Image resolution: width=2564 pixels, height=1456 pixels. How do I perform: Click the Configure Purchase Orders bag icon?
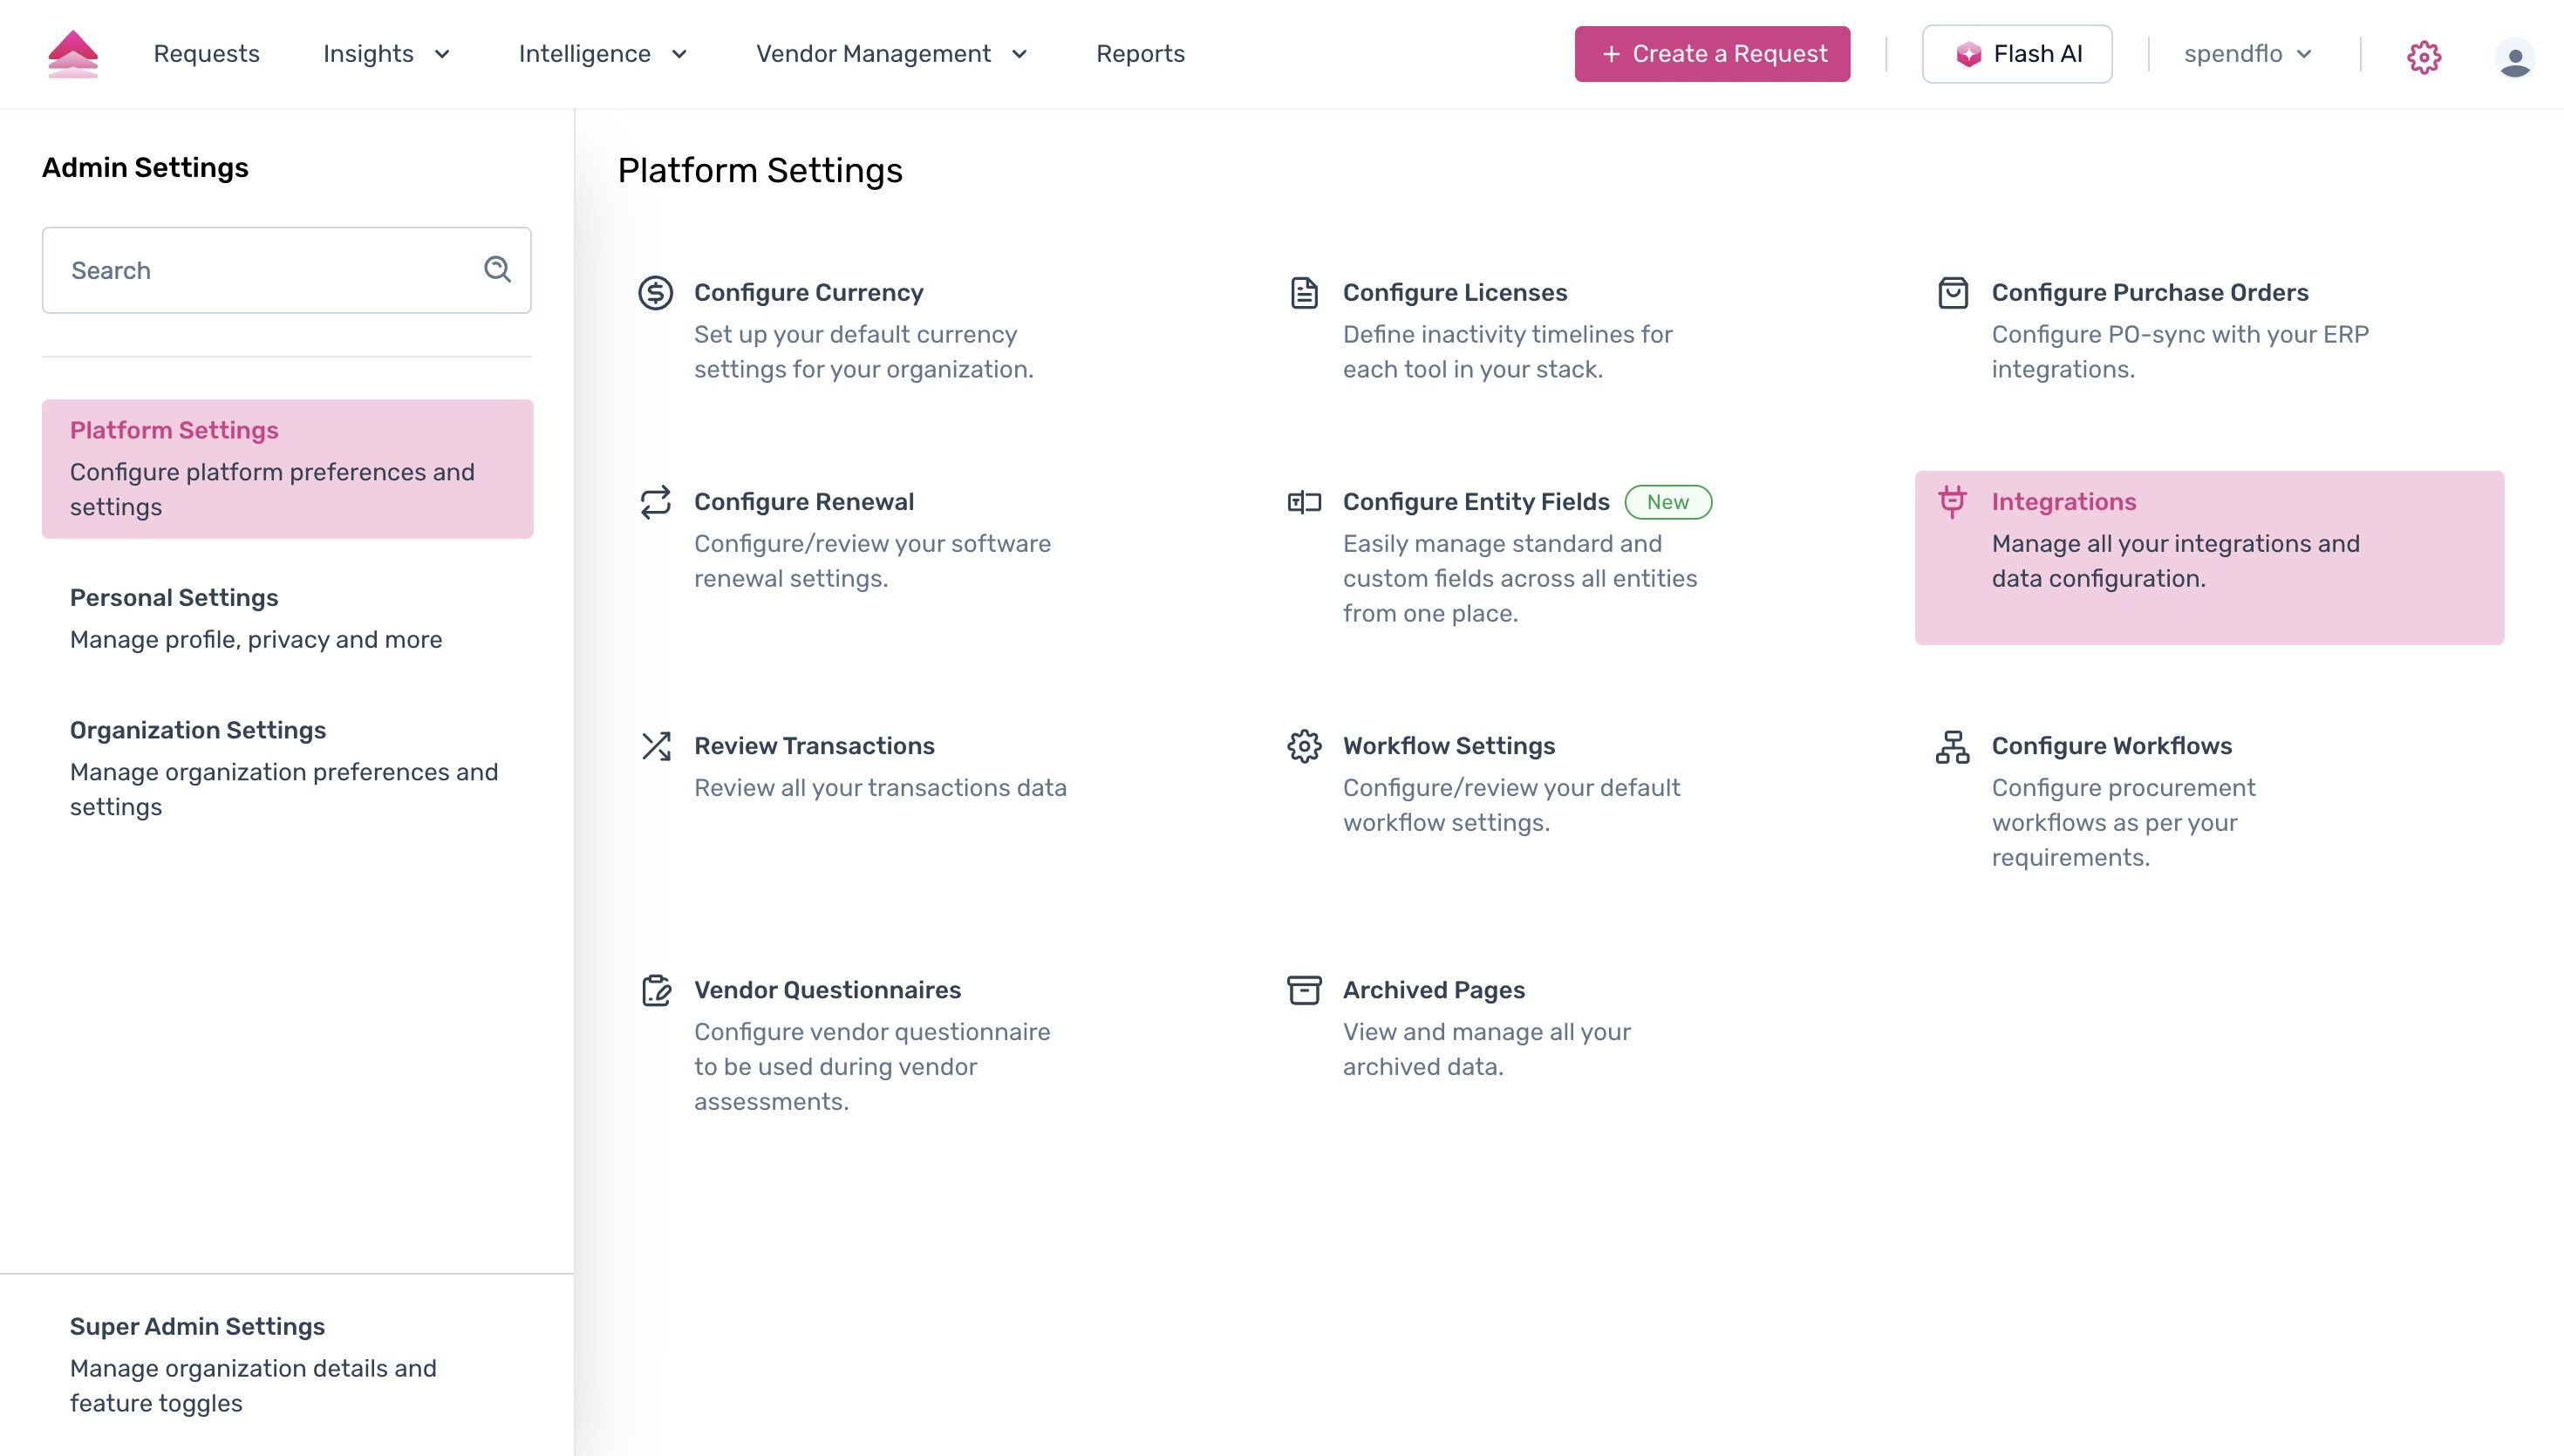tap(1953, 293)
